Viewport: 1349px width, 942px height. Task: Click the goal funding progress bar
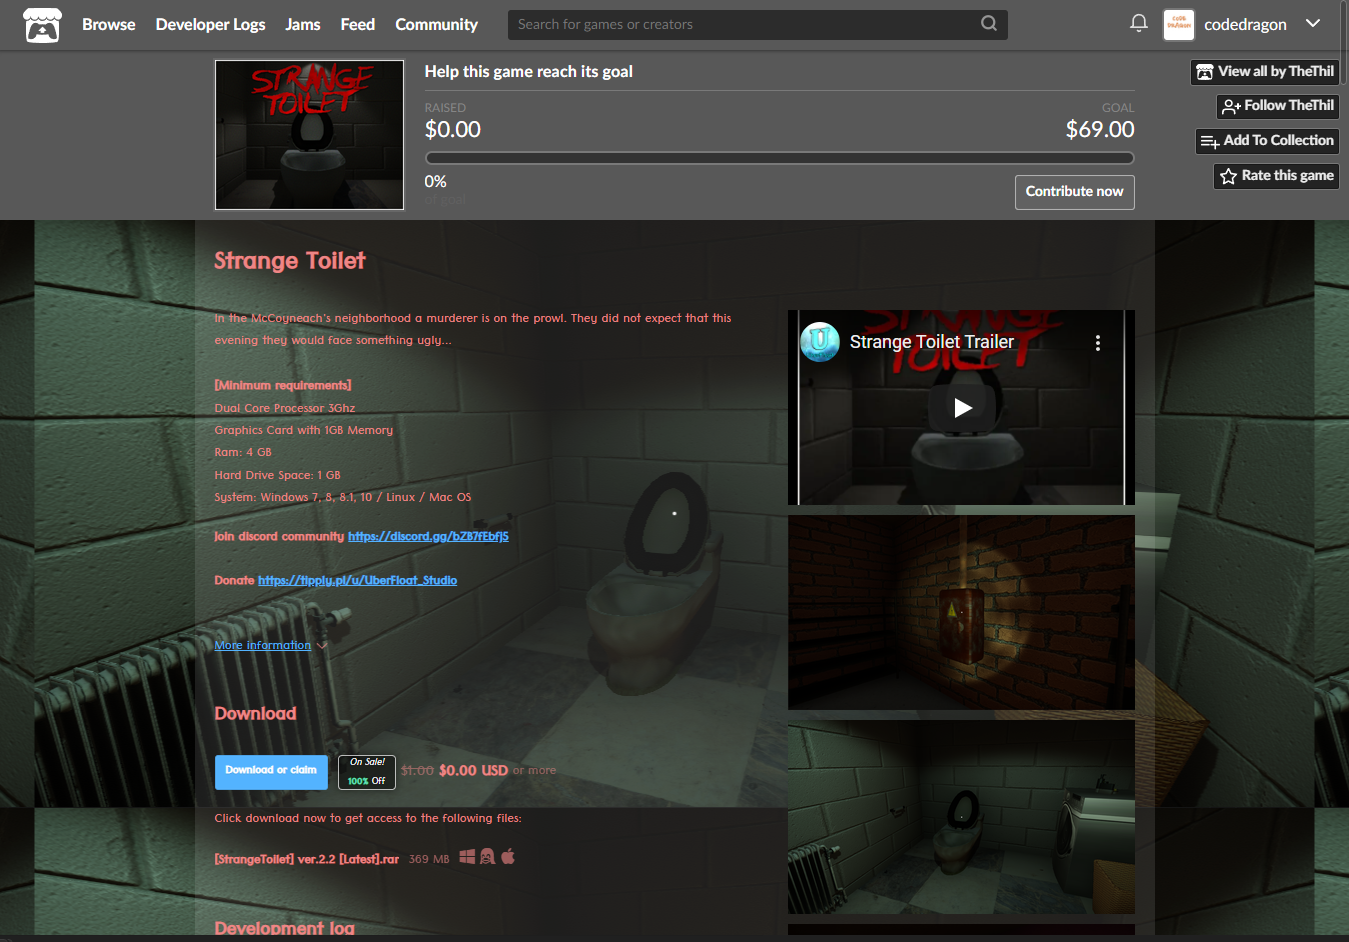tap(779, 158)
